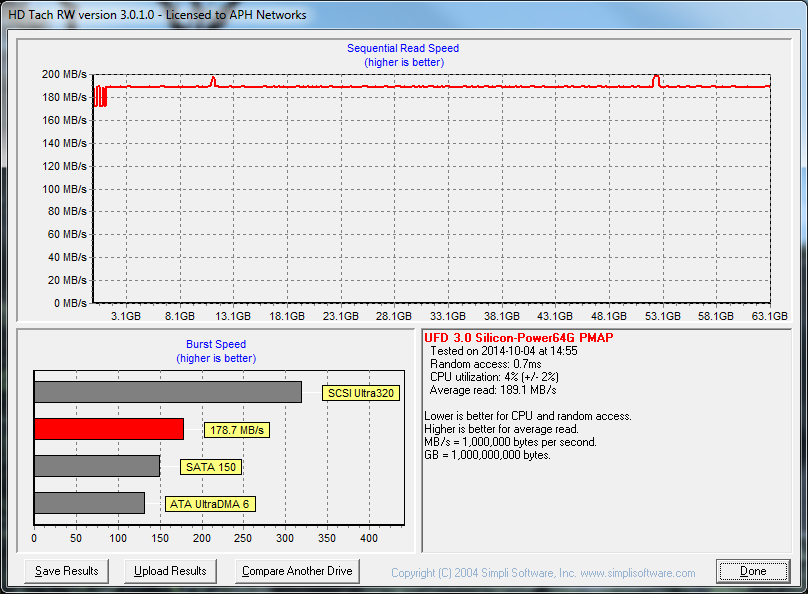Click the Random access 0.7ms result
The width and height of the screenshot is (808, 594).
(479, 364)
